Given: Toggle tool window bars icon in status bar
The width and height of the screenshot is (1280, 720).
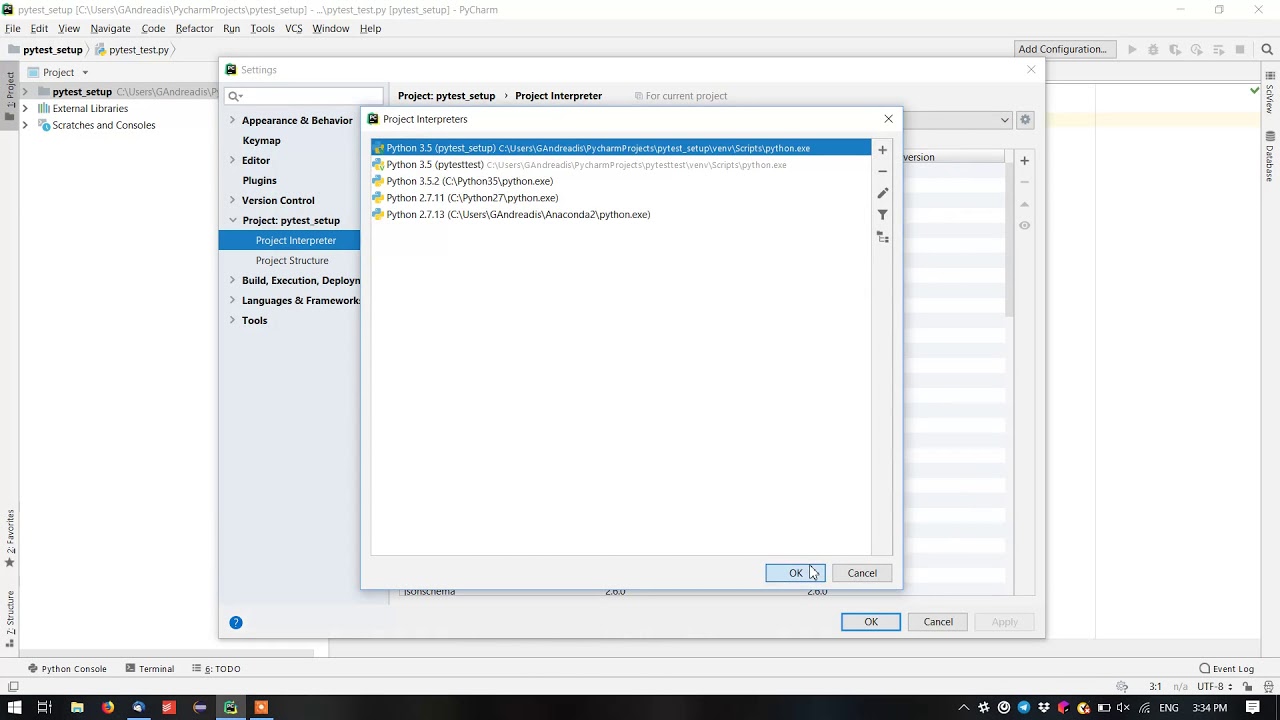Looking at the screenshot, I should 13,686.
